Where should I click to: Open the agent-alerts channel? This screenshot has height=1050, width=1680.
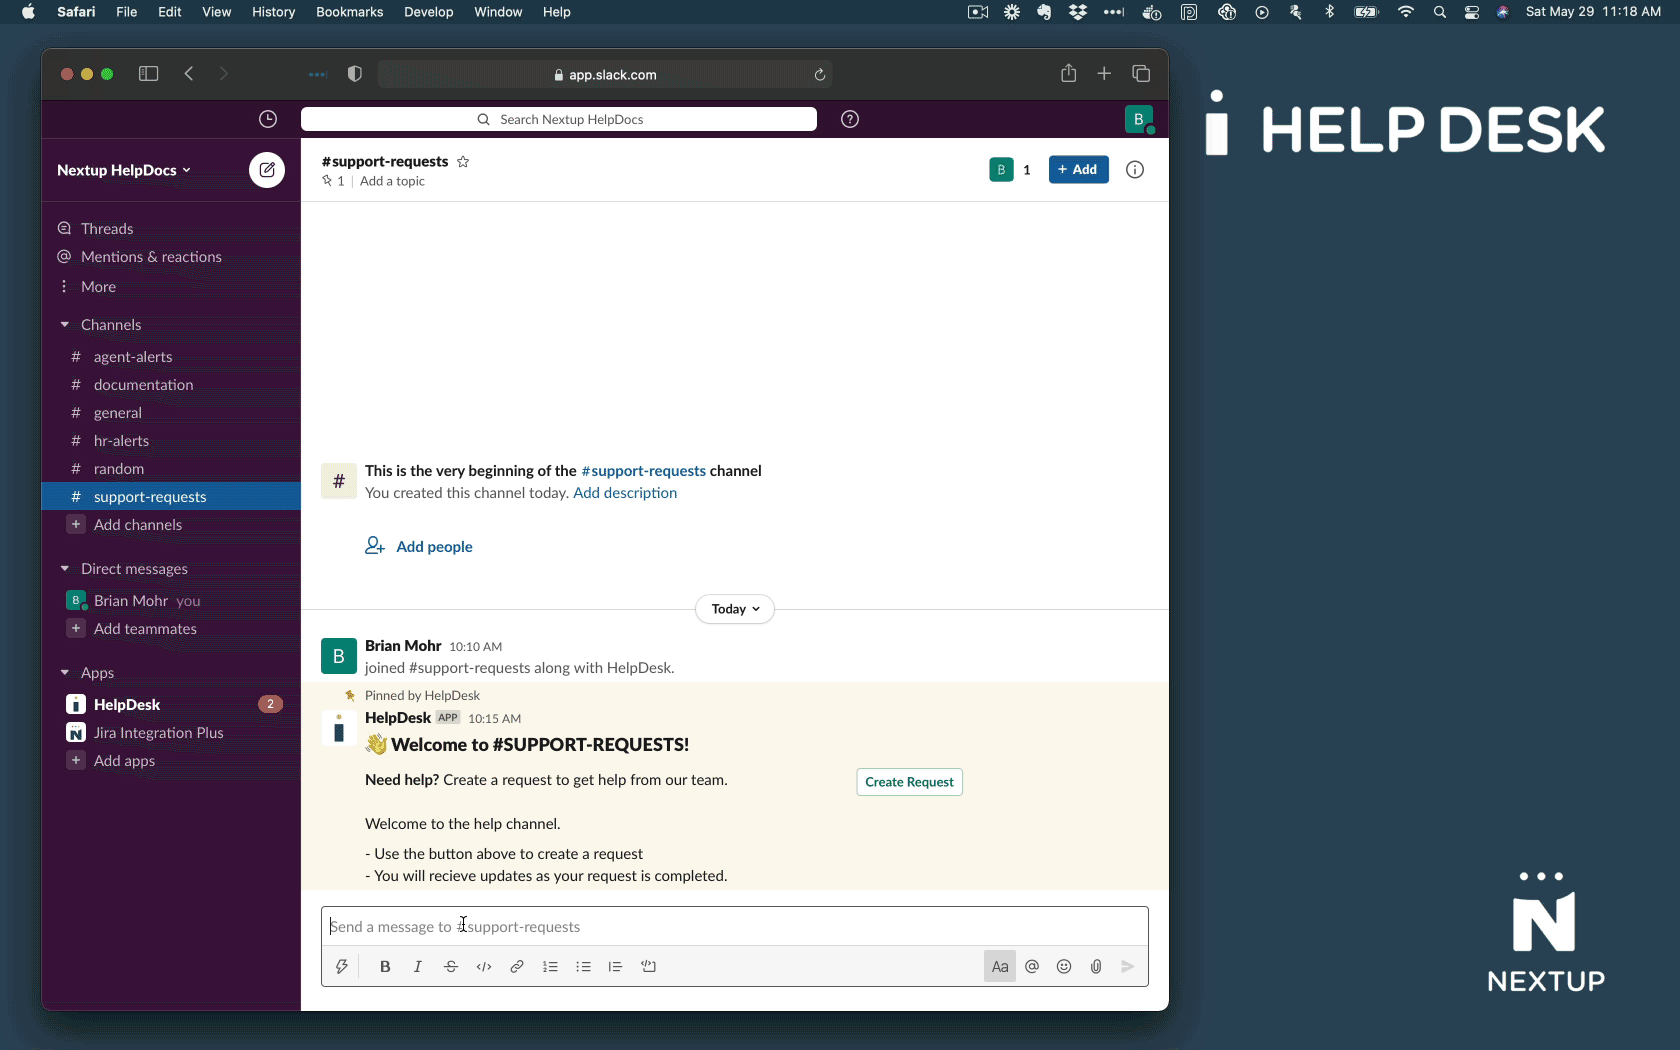171,357
